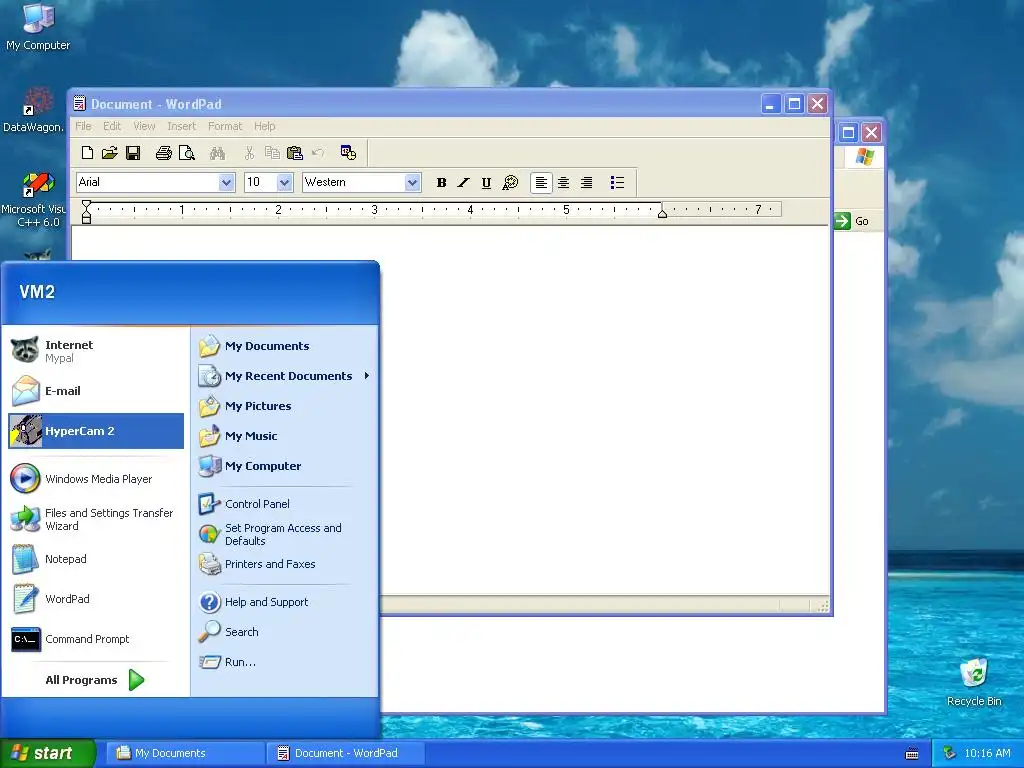Image resolution: width=1024 pixels, height=768 pixels.
Task: Expand the Arial font name dropdown
Action: point(226,182)
